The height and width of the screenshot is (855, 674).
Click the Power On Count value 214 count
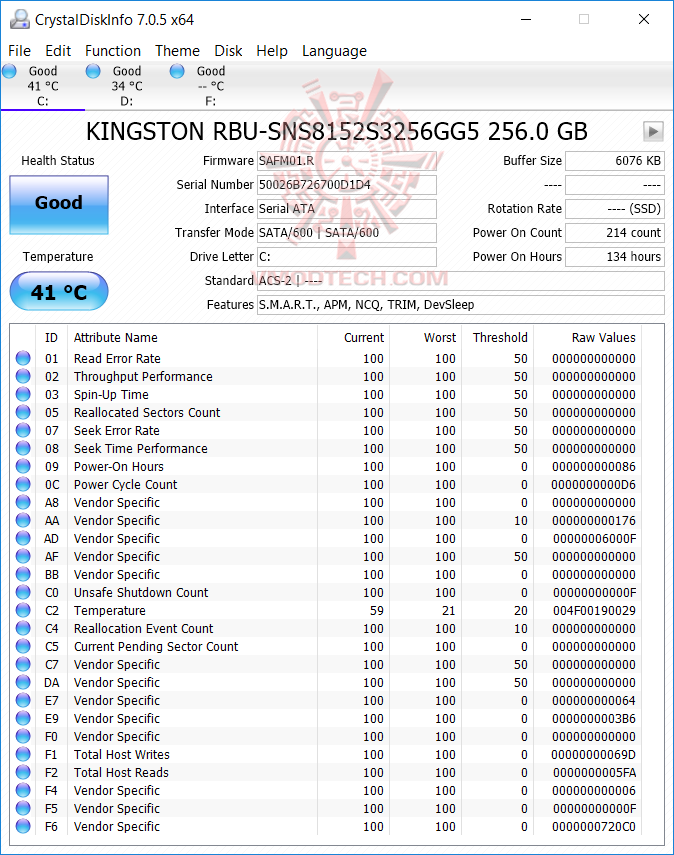615,233
